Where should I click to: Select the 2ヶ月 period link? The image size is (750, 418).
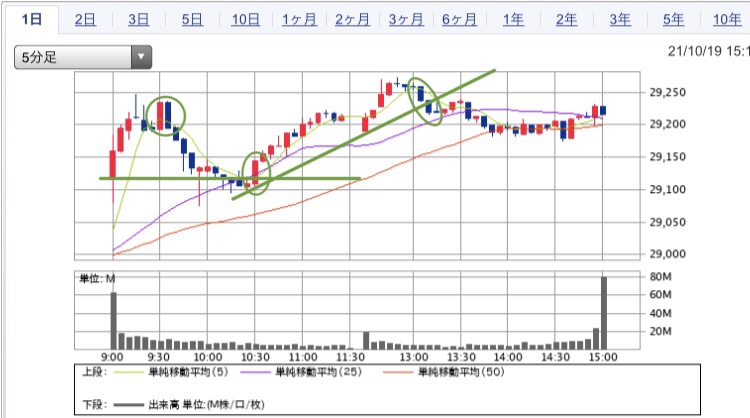pos(352,20)
